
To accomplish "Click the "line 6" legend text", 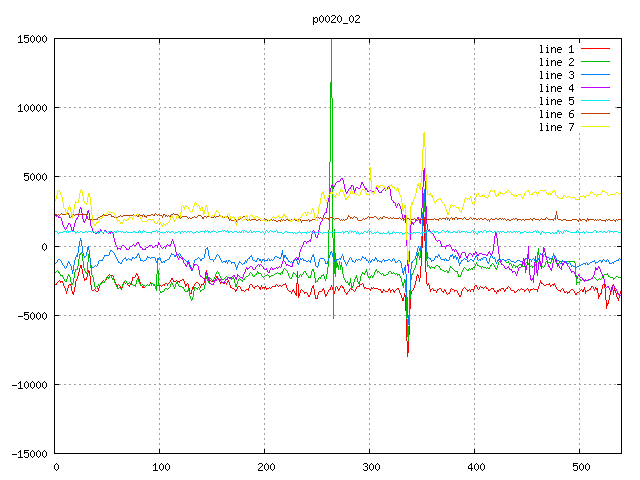I will [556, 114].
